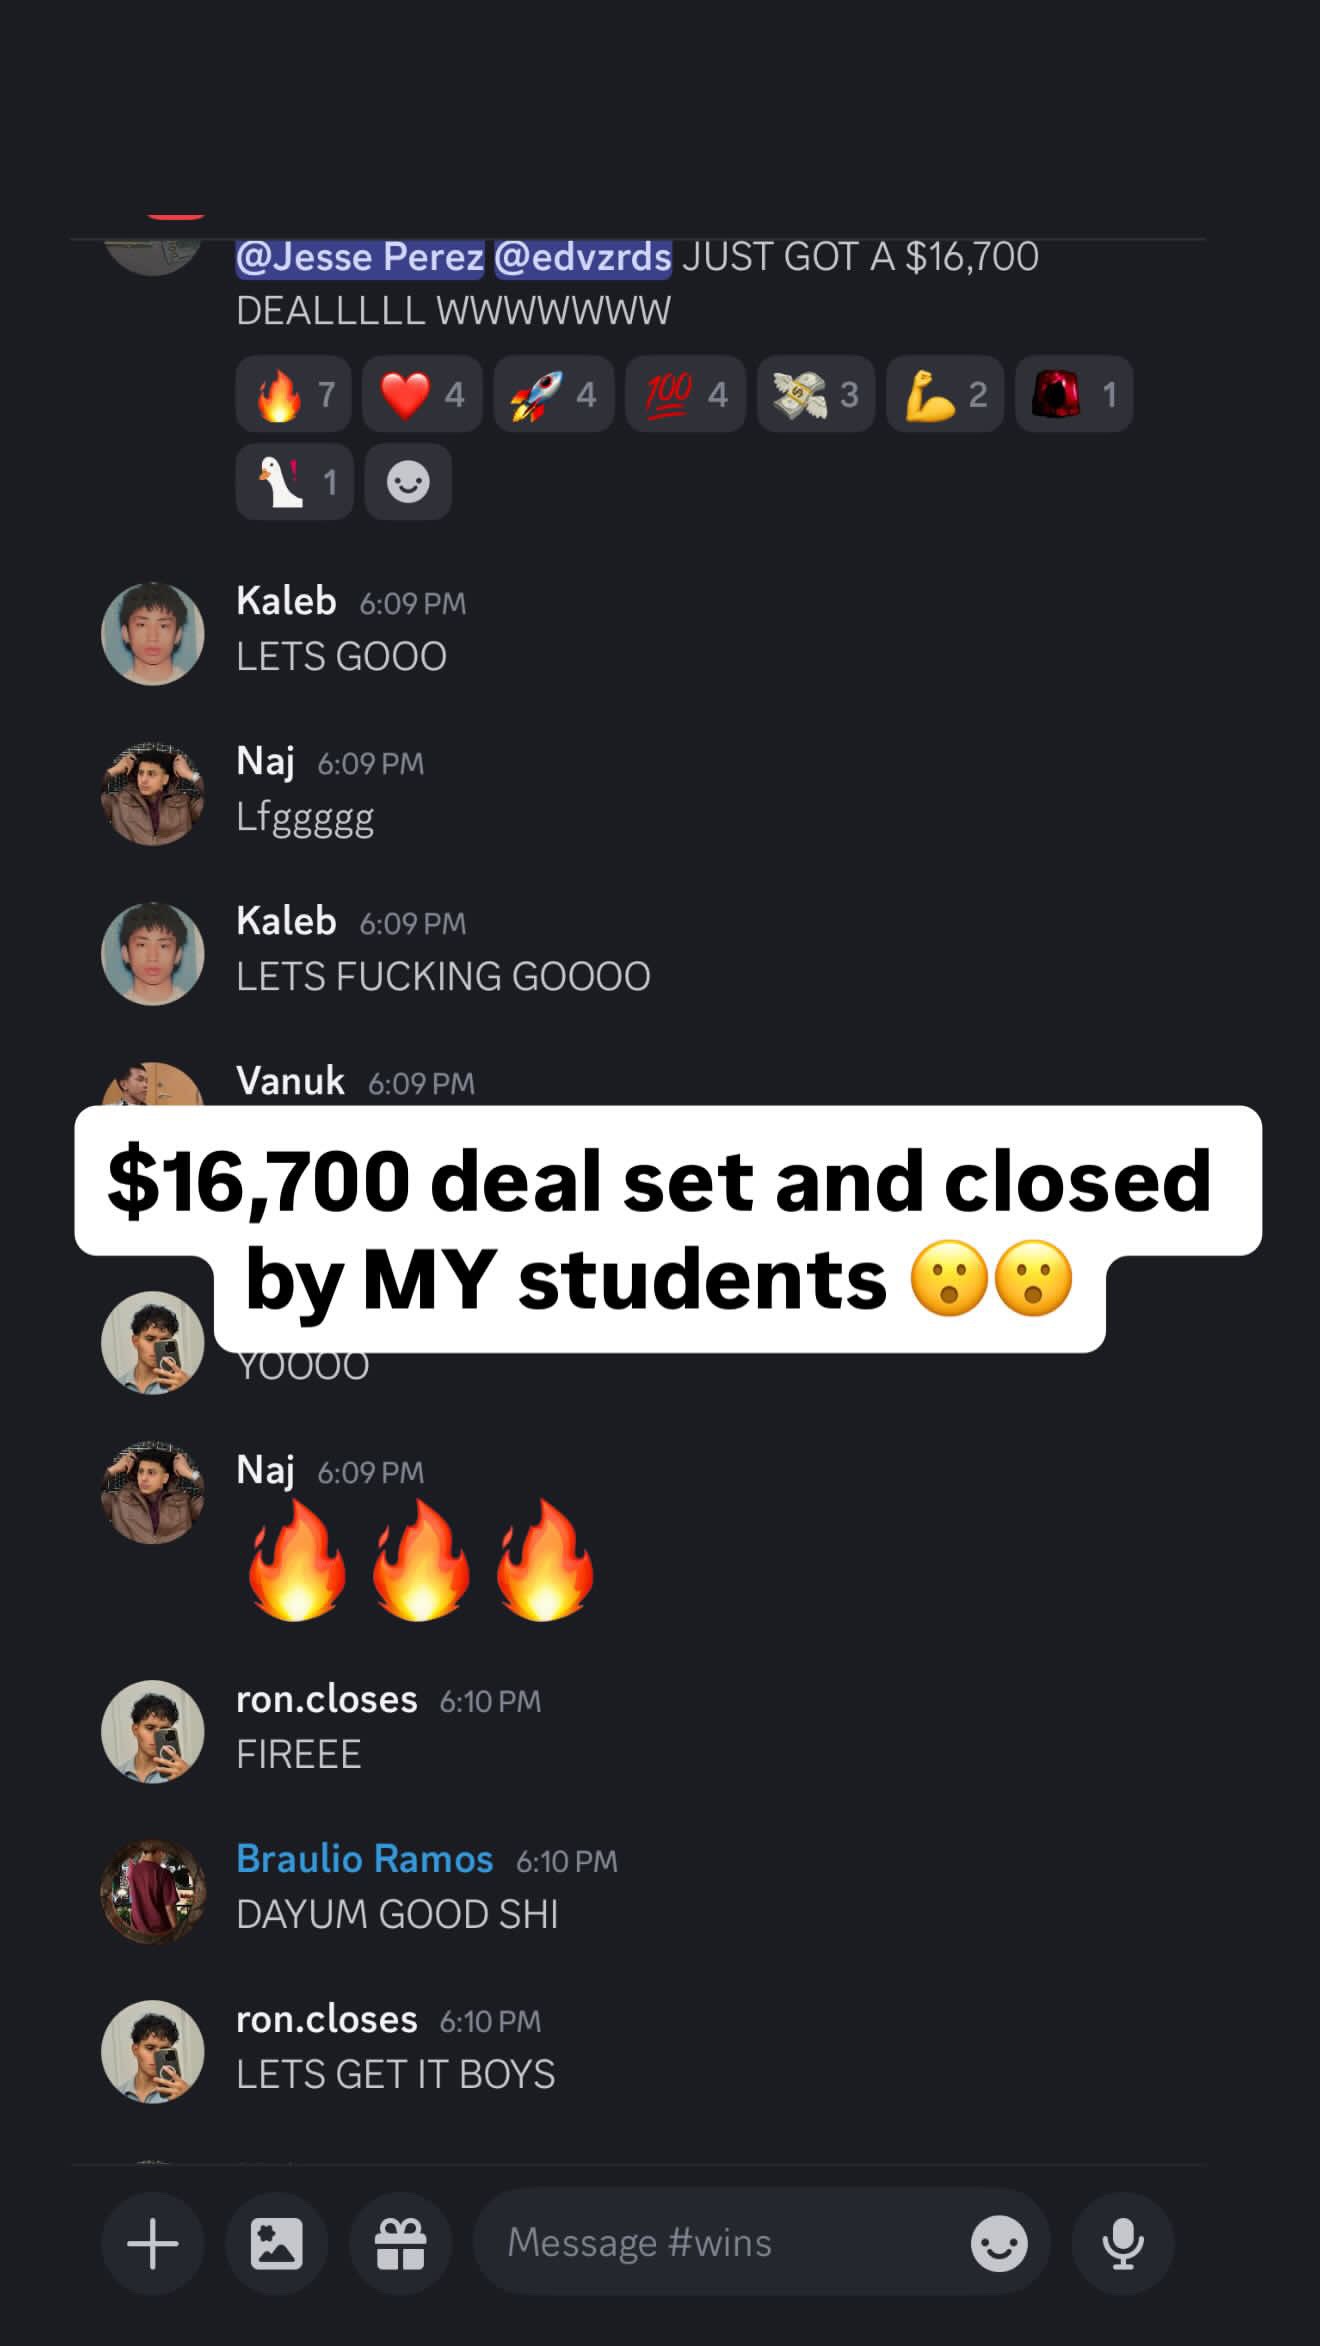Add a reaction with the smiley button

pos(408,482)
